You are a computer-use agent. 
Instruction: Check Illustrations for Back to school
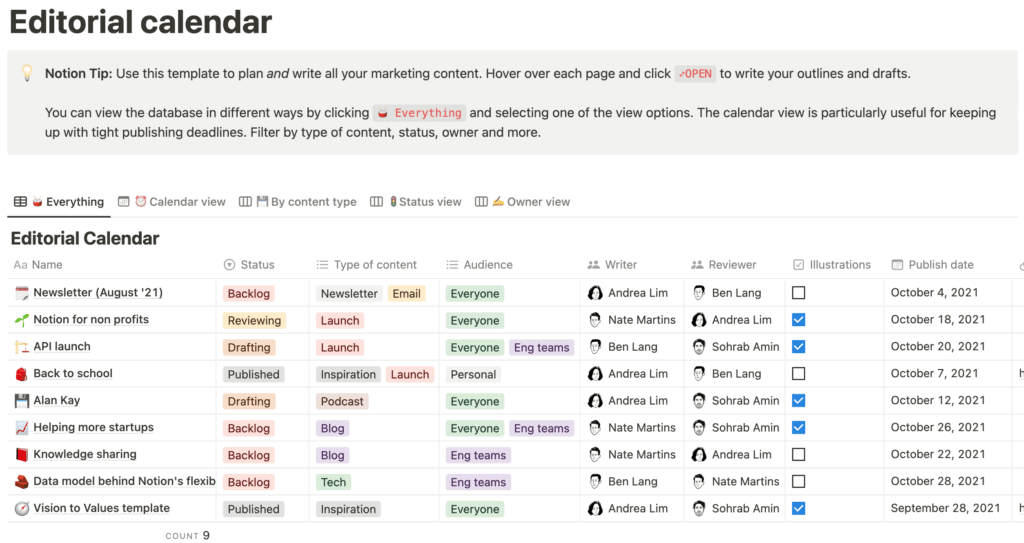[798, 374]
